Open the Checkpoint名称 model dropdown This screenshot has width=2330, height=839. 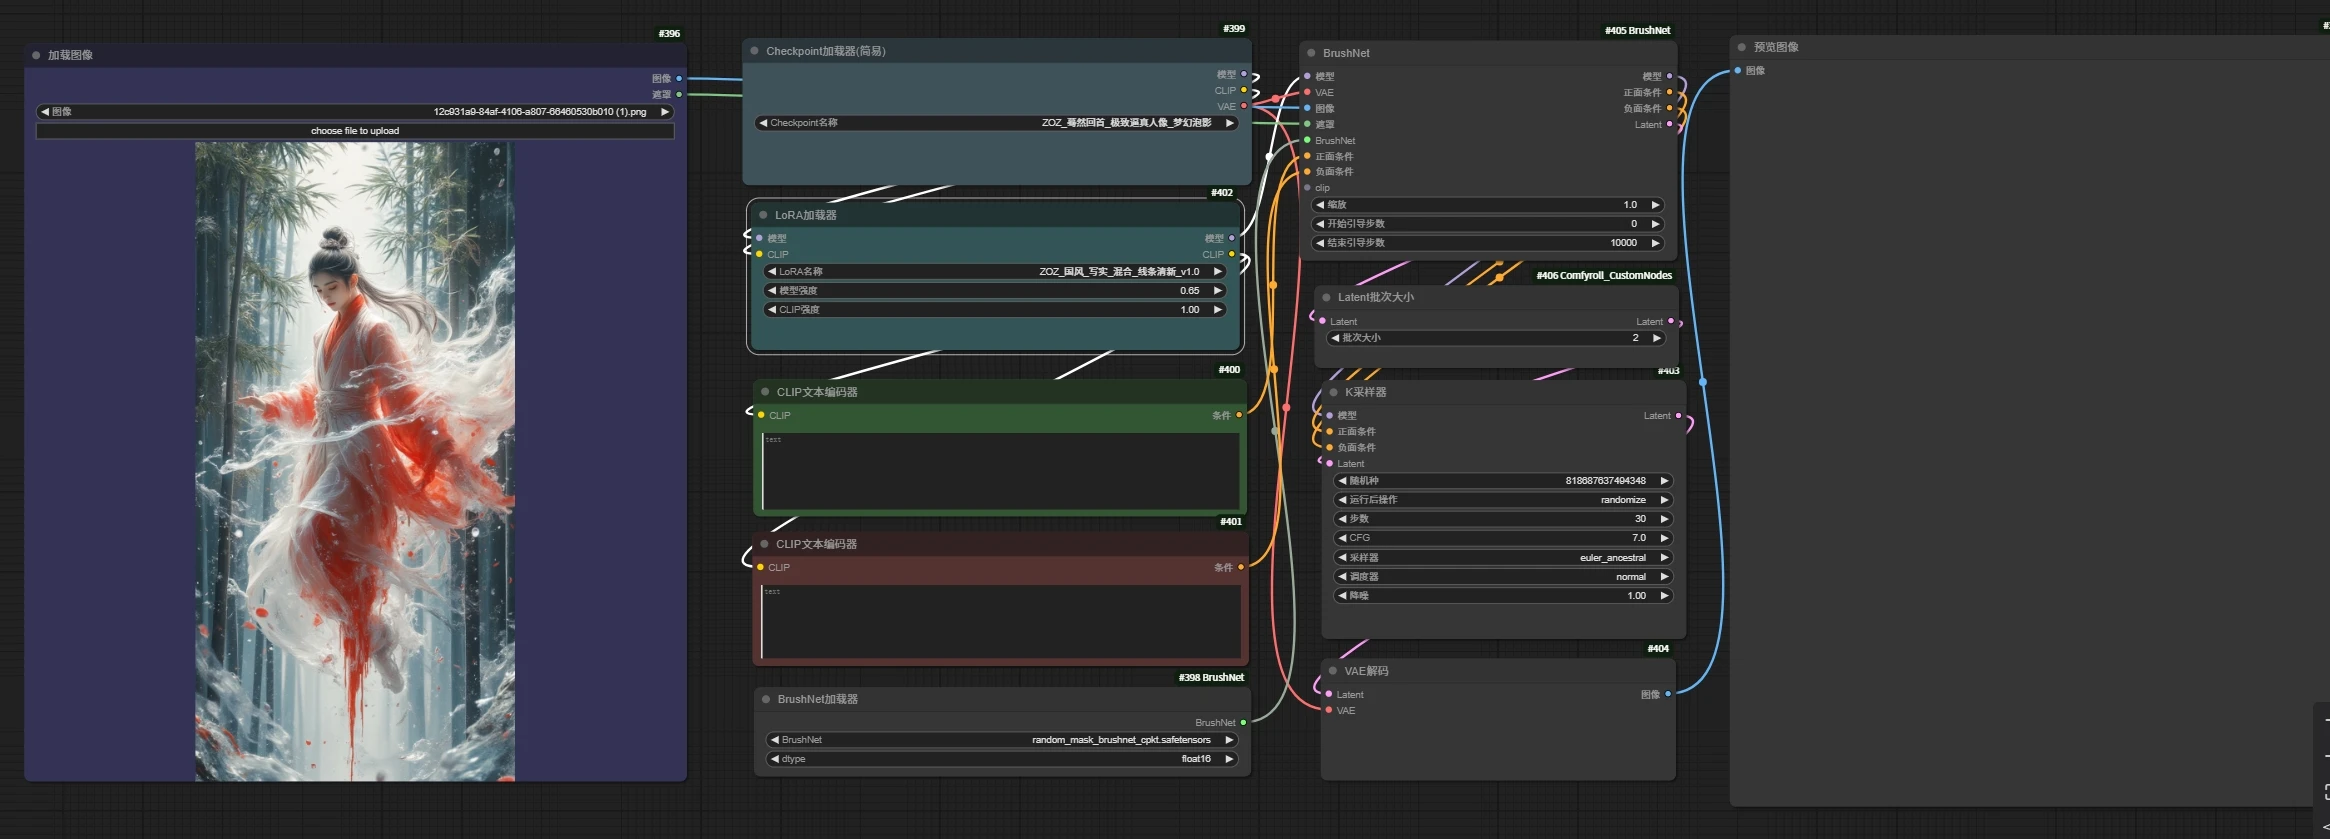click(996, 123)
